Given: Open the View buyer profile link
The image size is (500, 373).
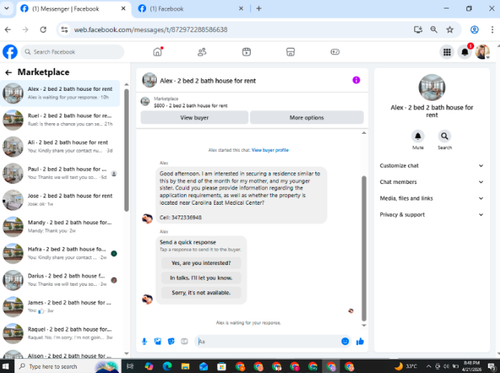Looking at the screenshot, I should [x=270, y=150].
